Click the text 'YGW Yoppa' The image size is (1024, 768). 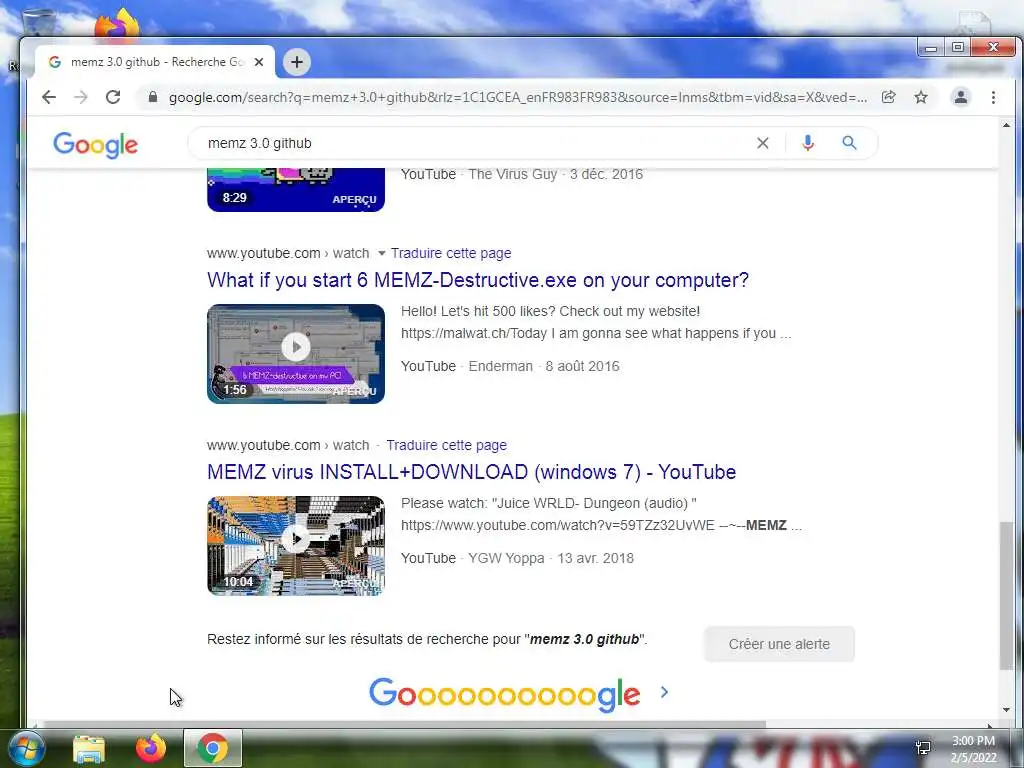[506, 558]
